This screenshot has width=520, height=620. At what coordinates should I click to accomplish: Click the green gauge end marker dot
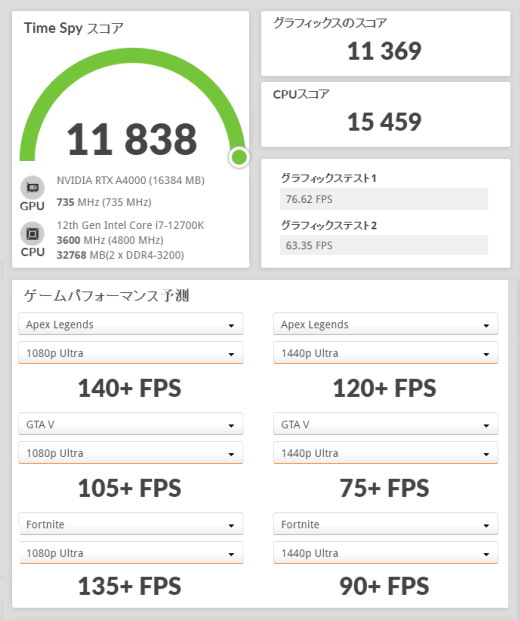[239, 157]
